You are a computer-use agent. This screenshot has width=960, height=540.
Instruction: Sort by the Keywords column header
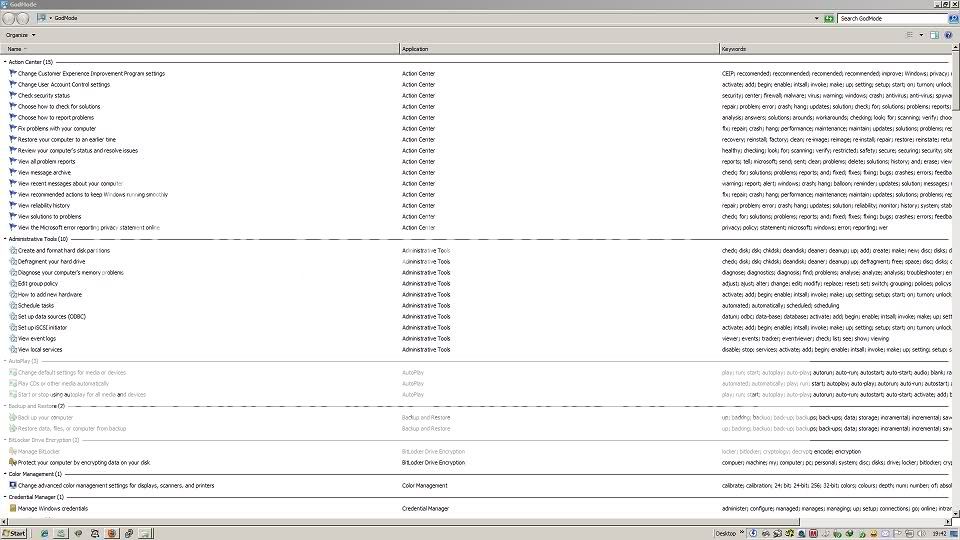click(733, 48)
